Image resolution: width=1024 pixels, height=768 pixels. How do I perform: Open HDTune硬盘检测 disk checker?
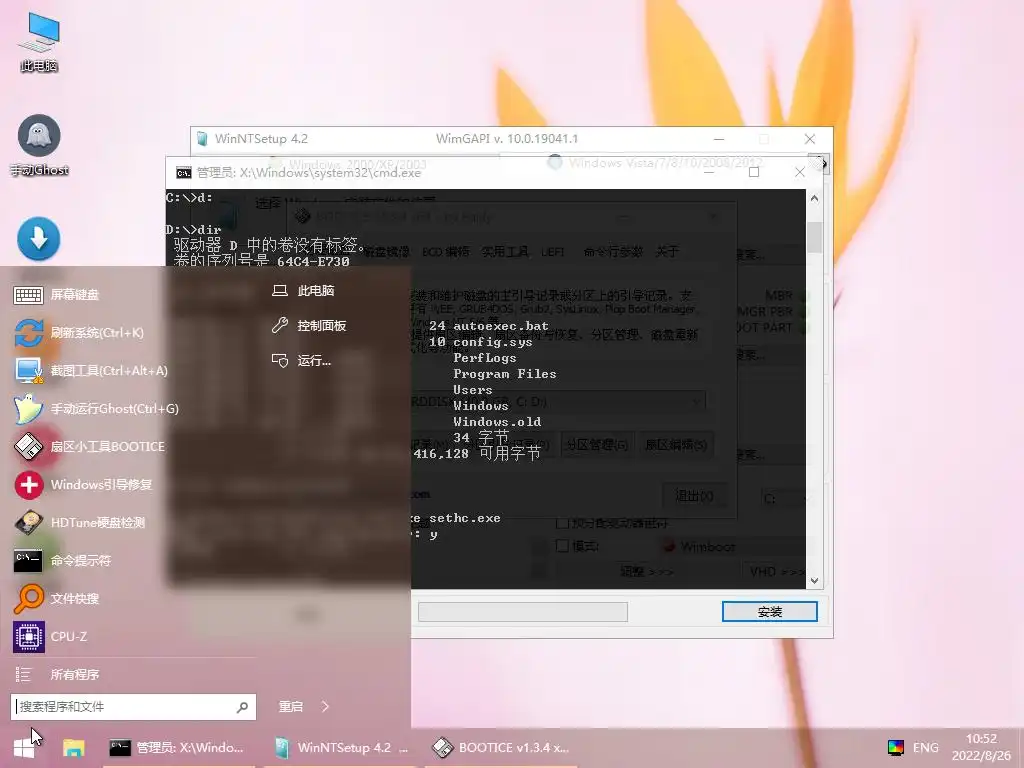(79, 522)
